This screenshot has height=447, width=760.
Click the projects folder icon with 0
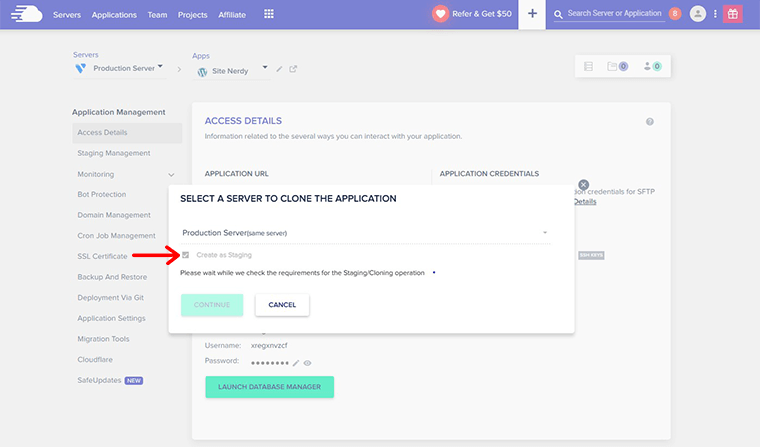618,66
